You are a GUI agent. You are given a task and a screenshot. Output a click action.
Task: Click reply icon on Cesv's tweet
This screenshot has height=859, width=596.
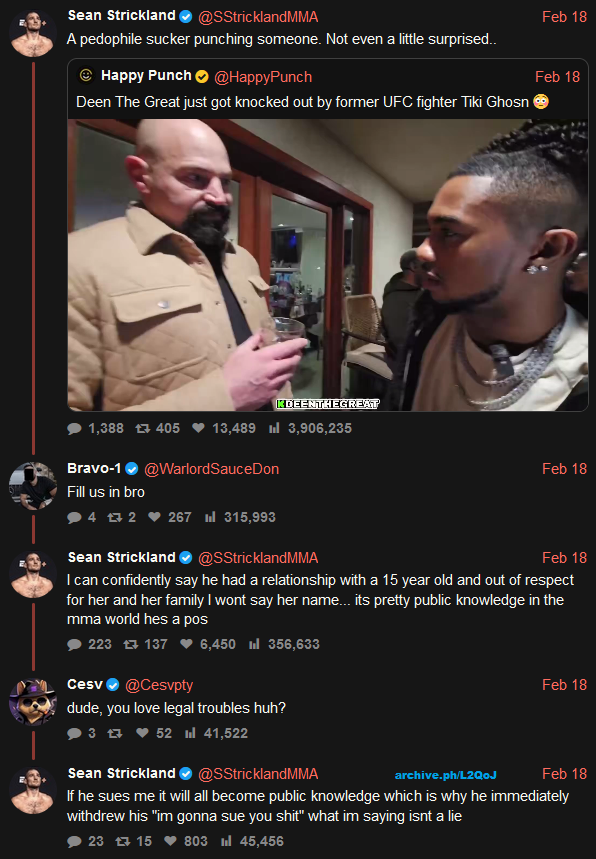point(74,734)
